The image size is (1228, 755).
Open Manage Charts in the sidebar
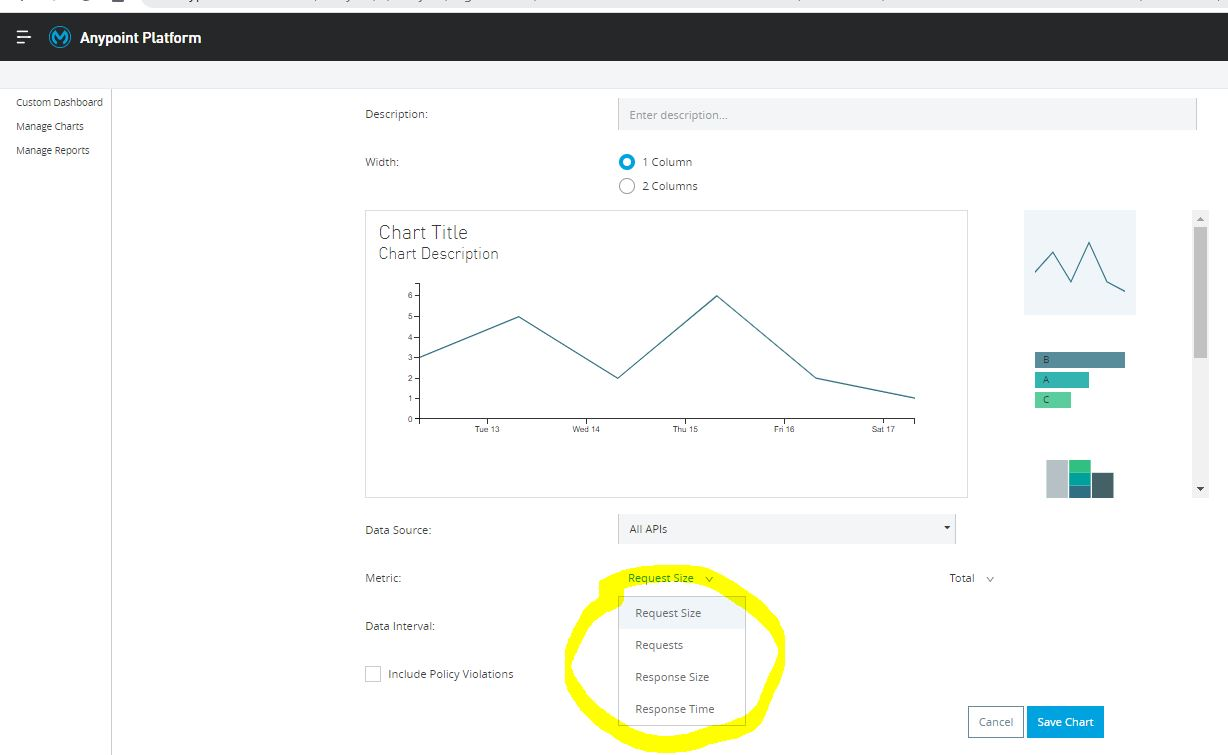click(50, 126)
